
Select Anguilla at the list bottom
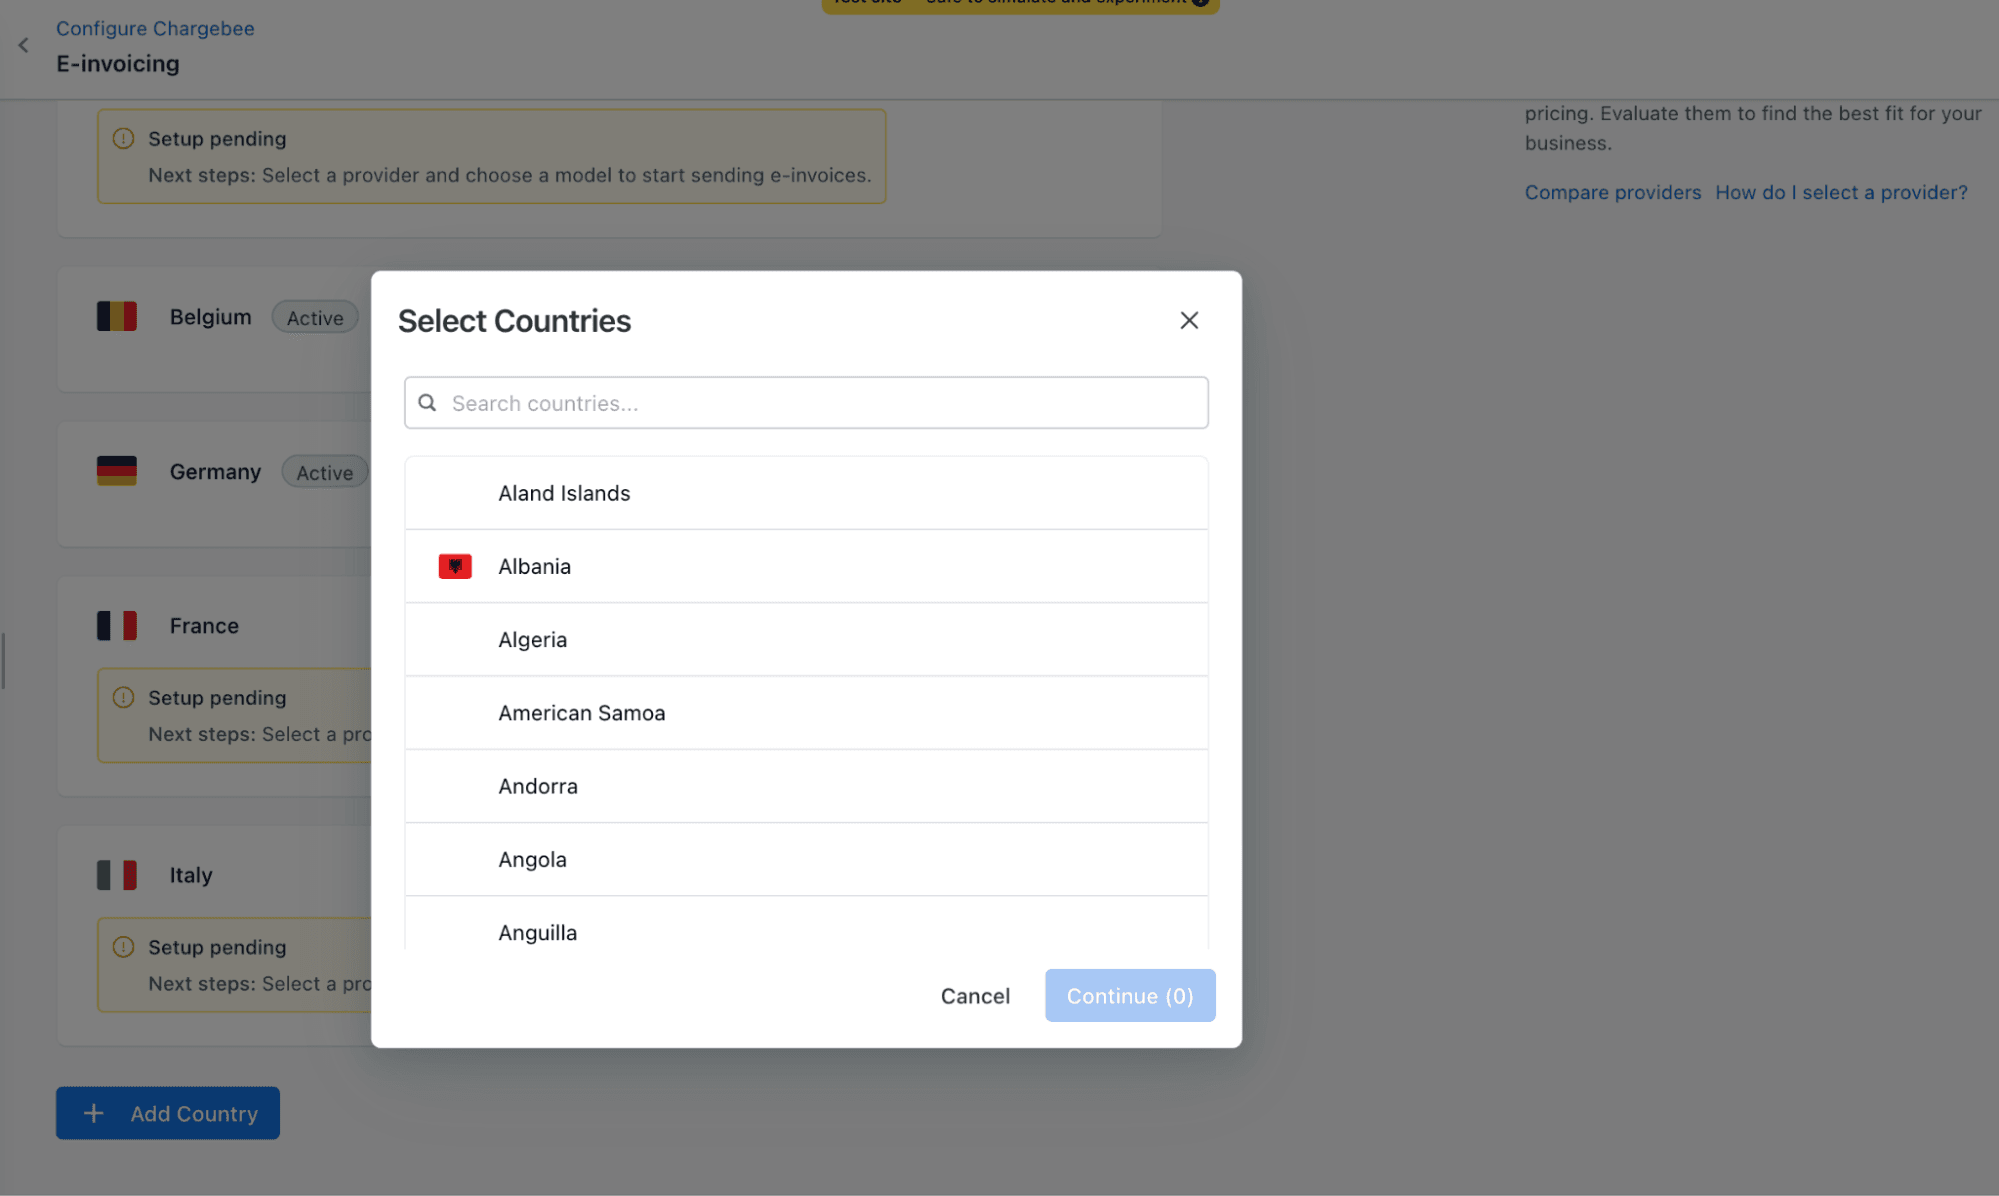(538, 932)
